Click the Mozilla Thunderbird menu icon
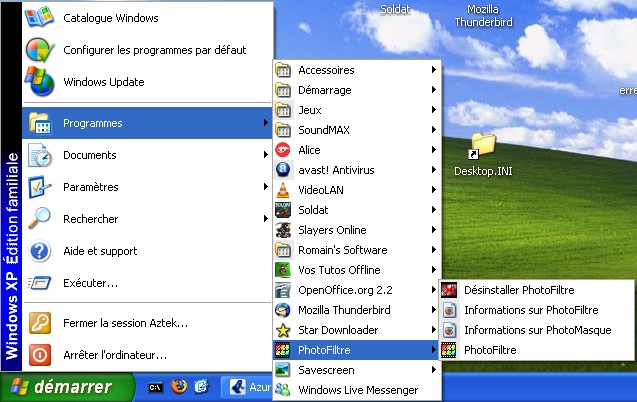Viewport: 637px width, 402px height. [x=283, y=310]
